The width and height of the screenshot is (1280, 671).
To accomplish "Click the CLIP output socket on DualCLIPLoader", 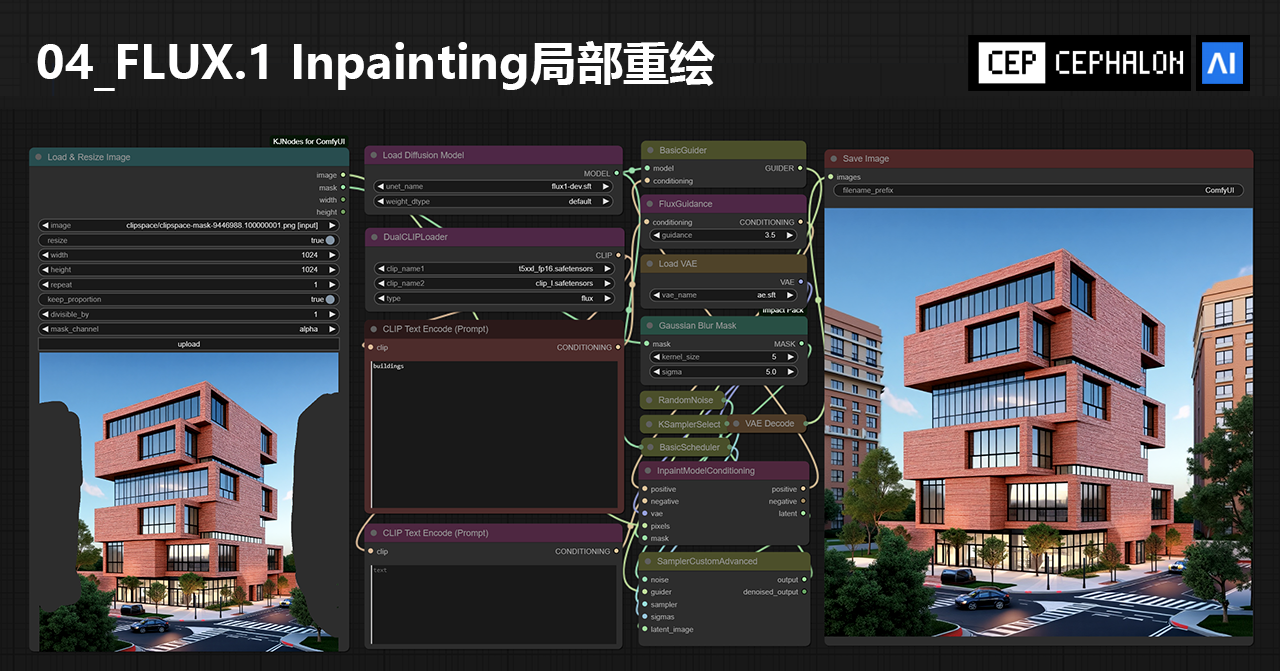I will pyautogui.click(x=618, y=255).
